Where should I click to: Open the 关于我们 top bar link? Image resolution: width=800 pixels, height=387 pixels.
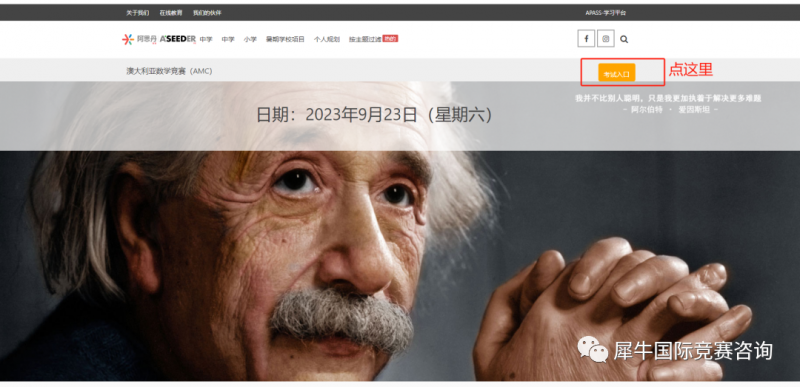coord(138,13)
